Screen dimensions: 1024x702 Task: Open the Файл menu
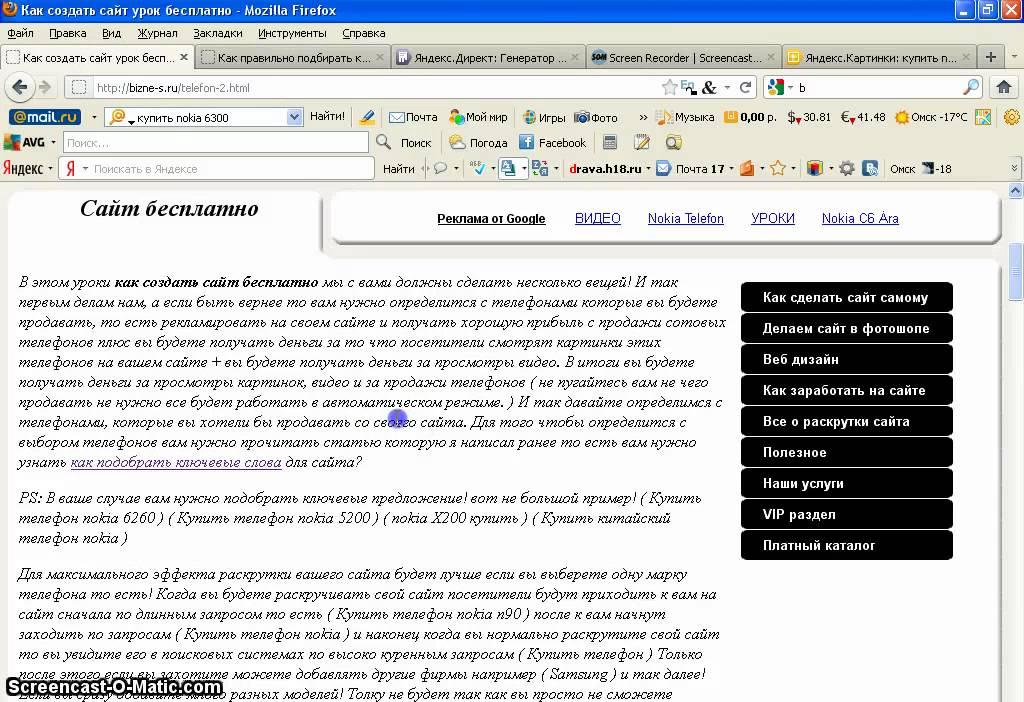(x=20, y=33)
